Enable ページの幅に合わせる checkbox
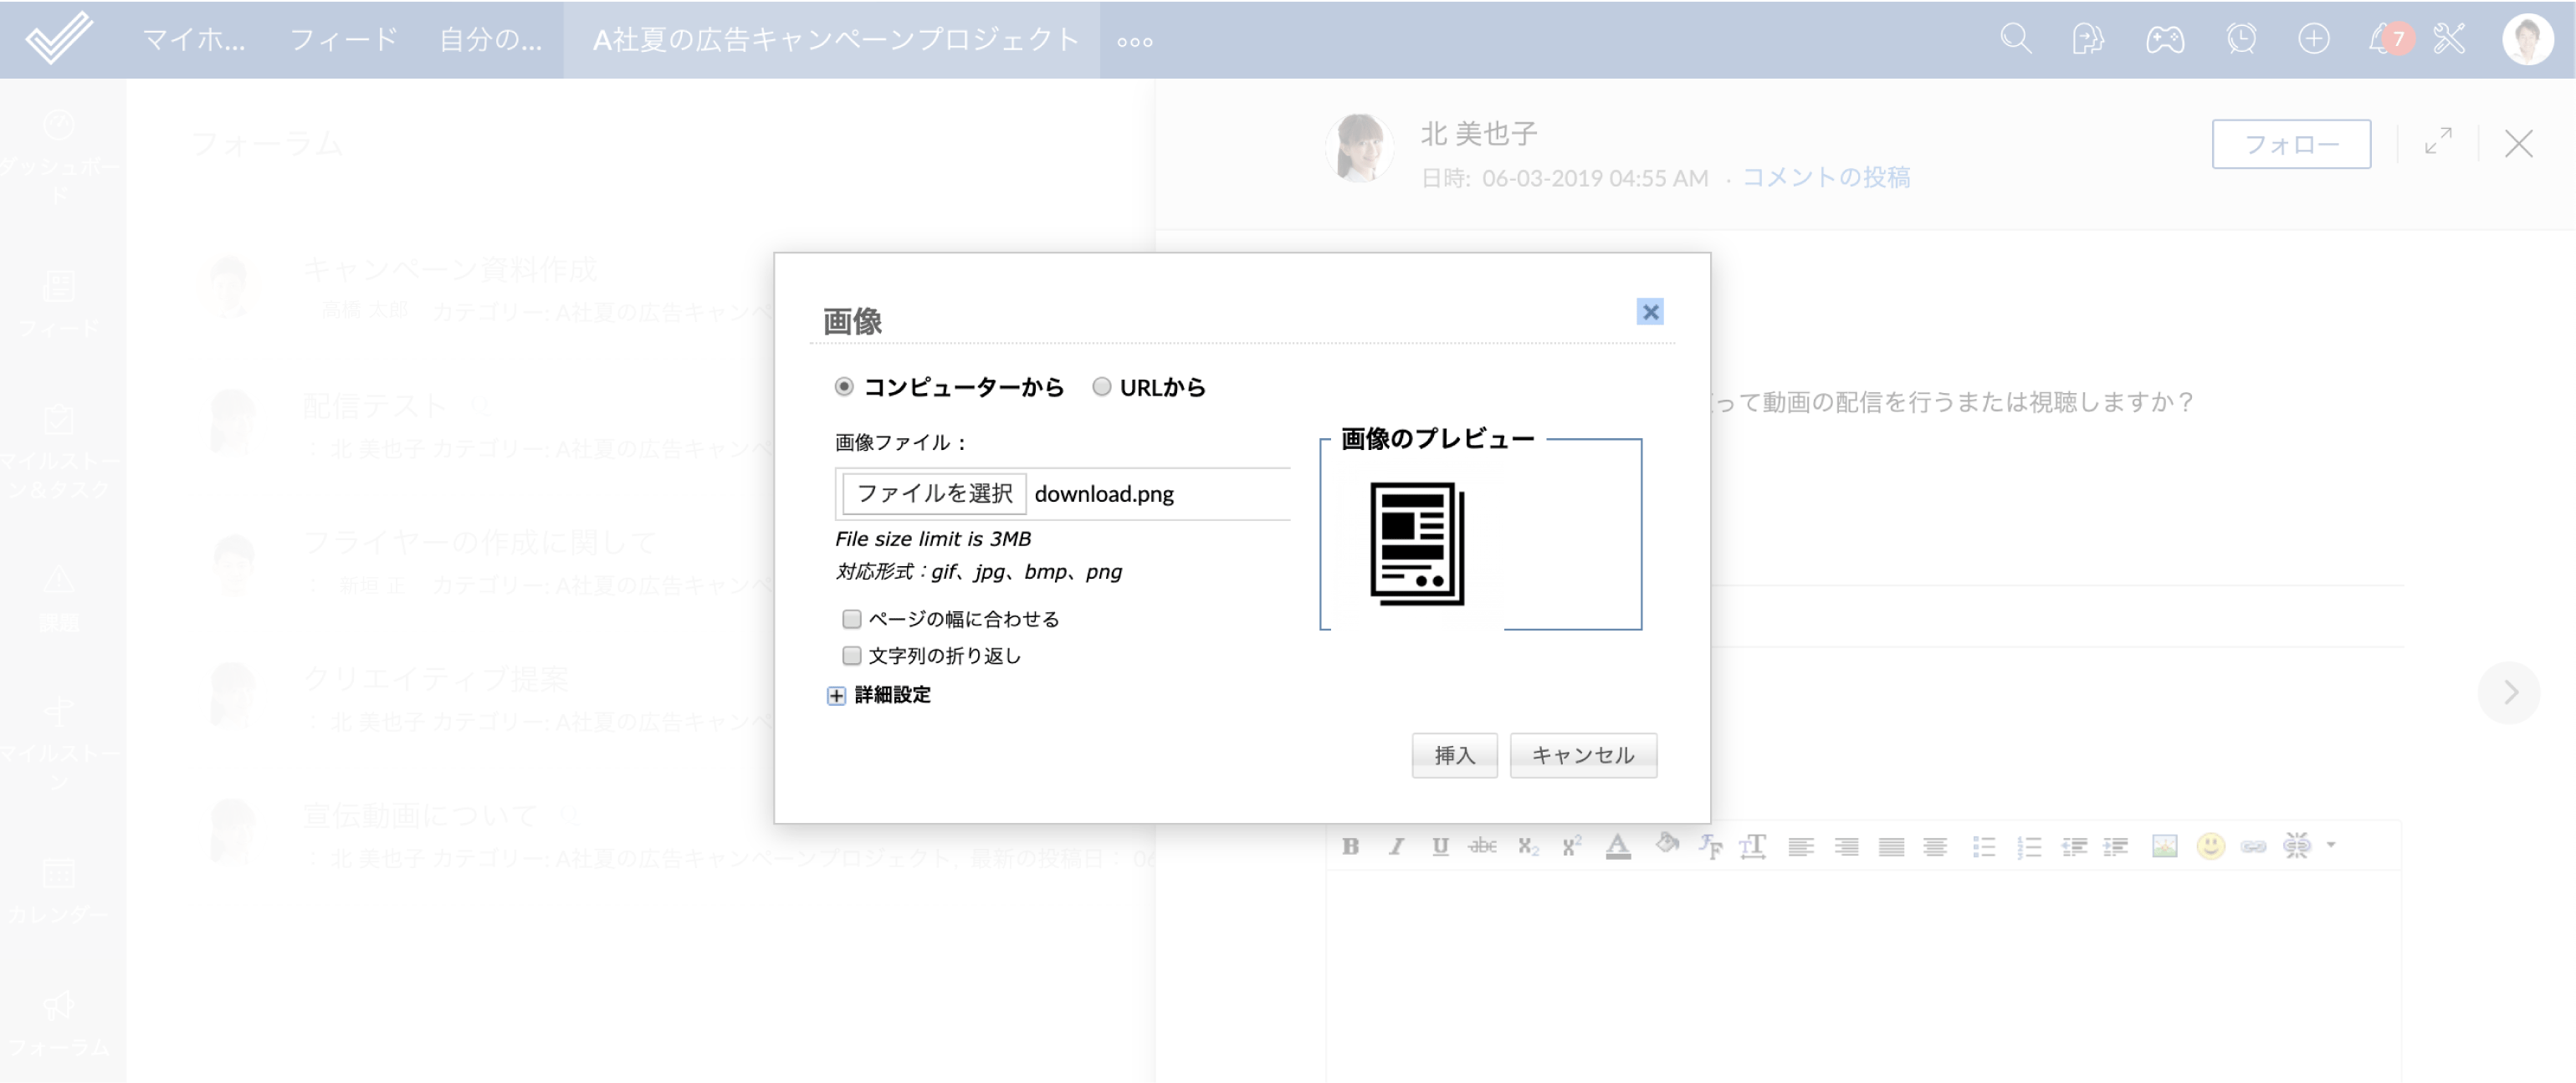 851,619
